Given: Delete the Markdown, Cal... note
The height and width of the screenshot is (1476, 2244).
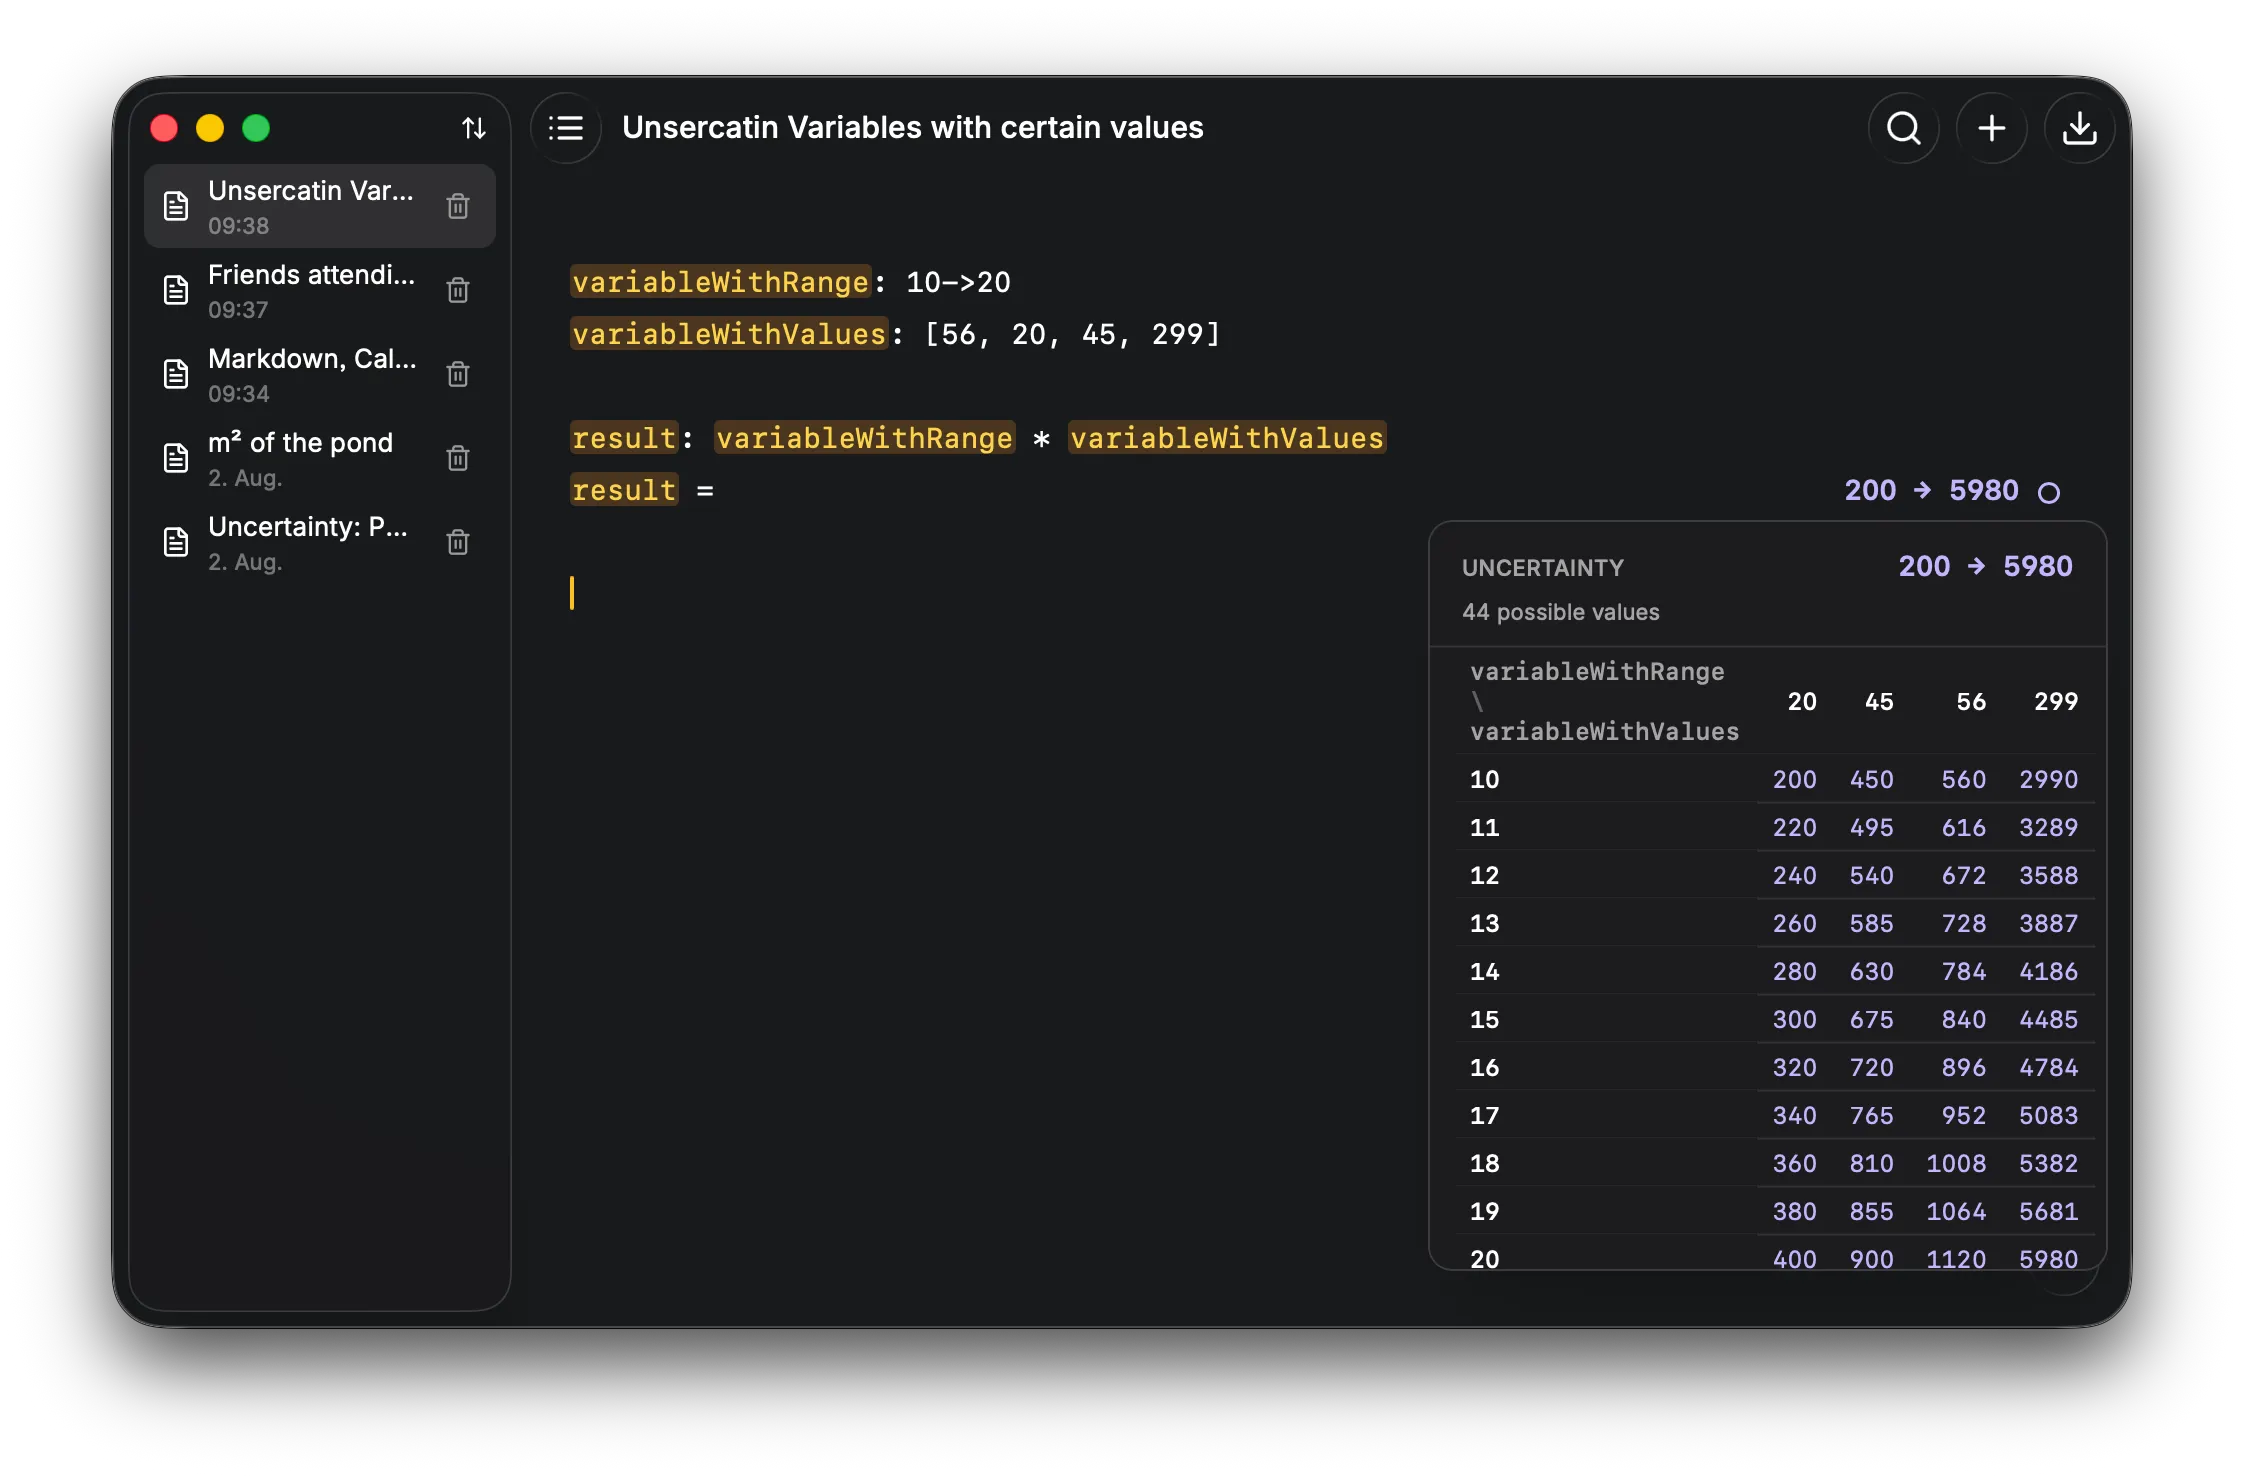Looking at the screenshot, I should [x=458, y=374].
